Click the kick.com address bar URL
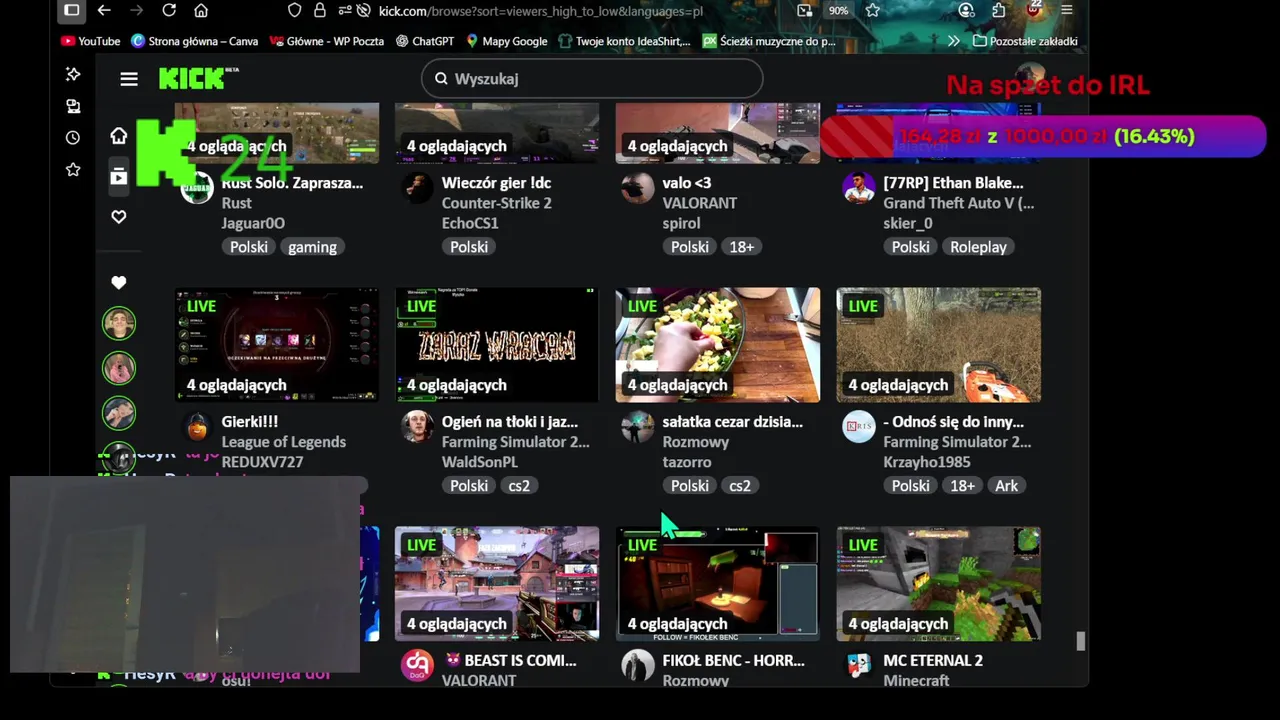Image resolution: width=1280 pixels, height=720 pixels. (540, 10)
